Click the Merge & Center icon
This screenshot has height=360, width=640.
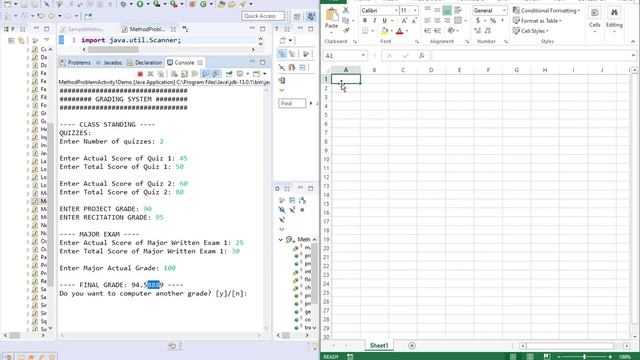pyautogui.click(x=458, y=20)
